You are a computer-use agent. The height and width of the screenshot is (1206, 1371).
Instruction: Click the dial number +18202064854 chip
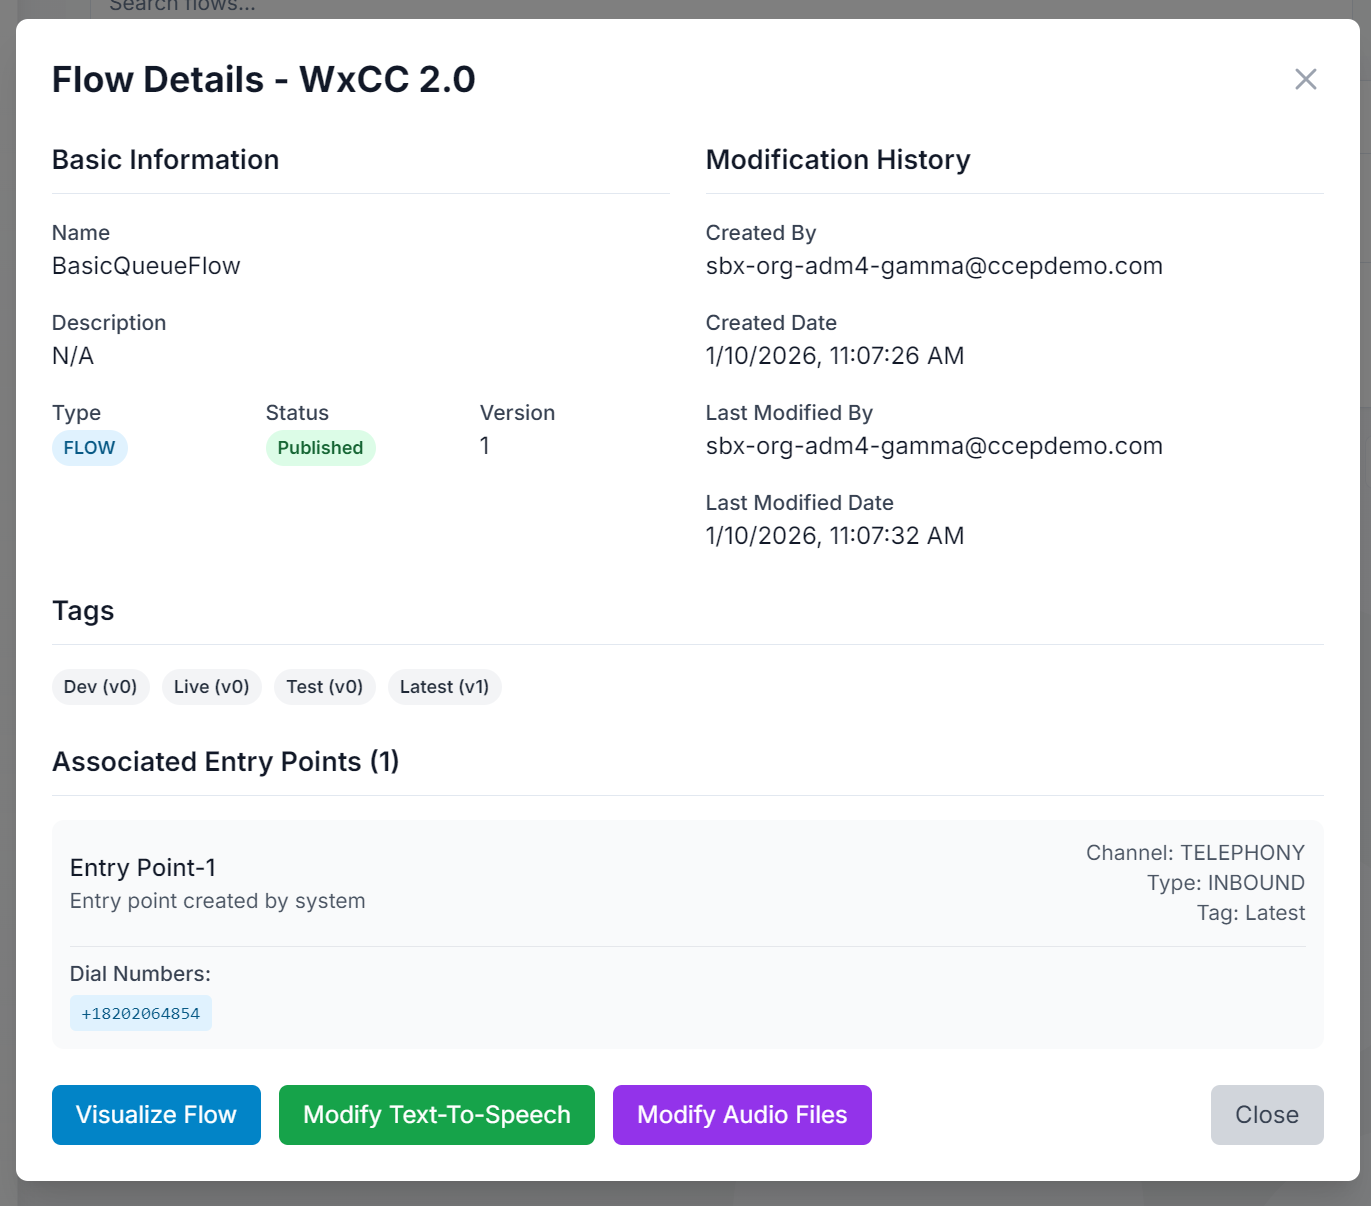[x=140, y=1013]
